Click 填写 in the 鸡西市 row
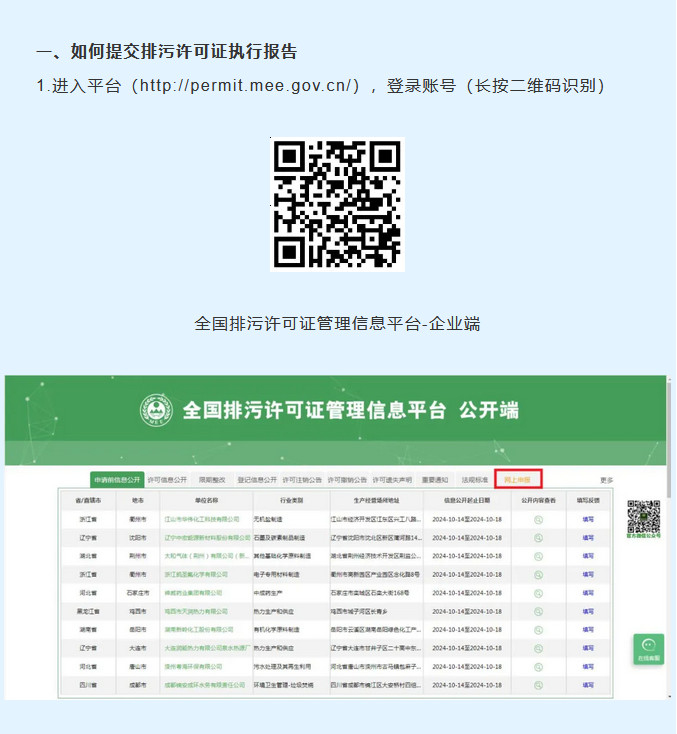Image resolution: width=677 pixels, height=734 pixels. (588, 611)
